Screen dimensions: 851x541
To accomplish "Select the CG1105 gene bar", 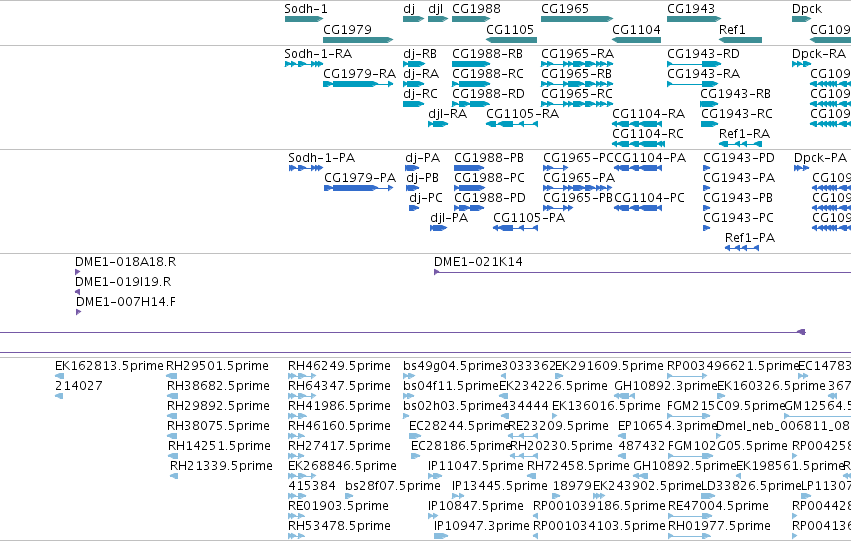I will point(512,40).
